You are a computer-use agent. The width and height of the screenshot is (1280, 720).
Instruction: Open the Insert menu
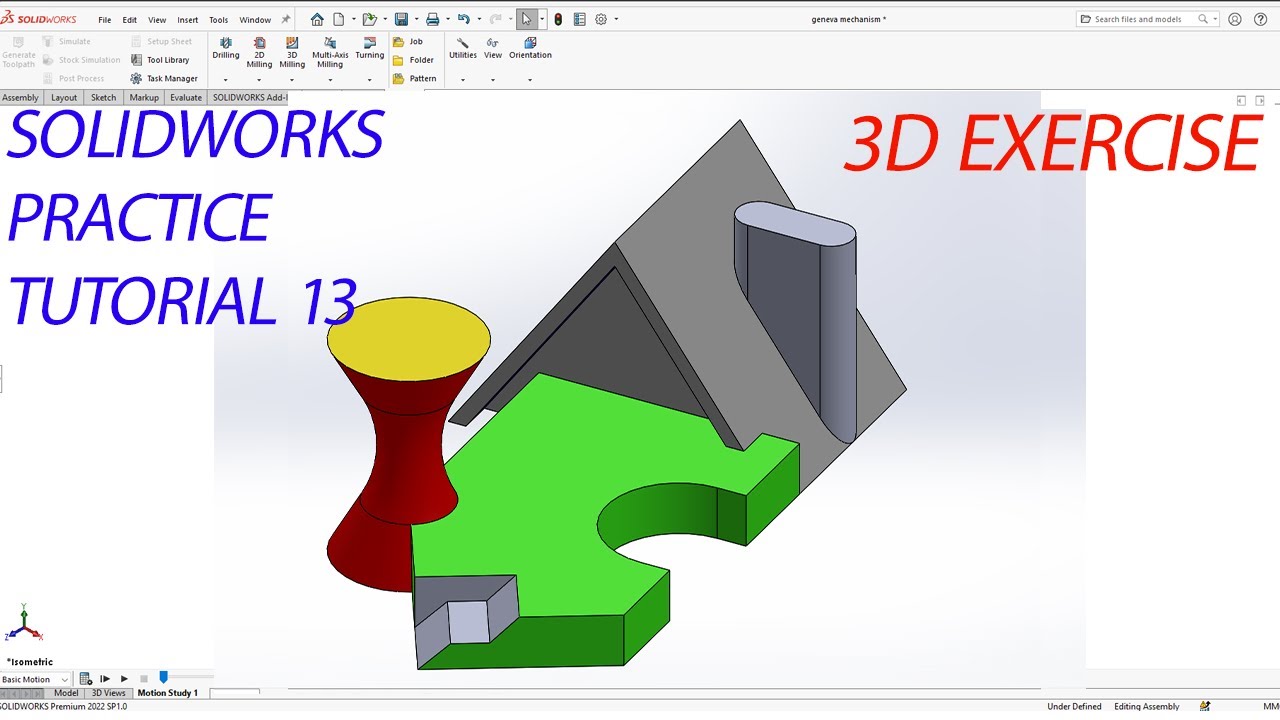pyautogui.click(x=188, y=20)
